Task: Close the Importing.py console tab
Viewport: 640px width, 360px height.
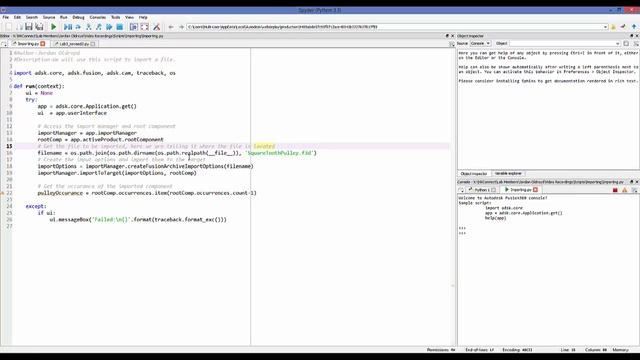Action: [x=536, y=190]
